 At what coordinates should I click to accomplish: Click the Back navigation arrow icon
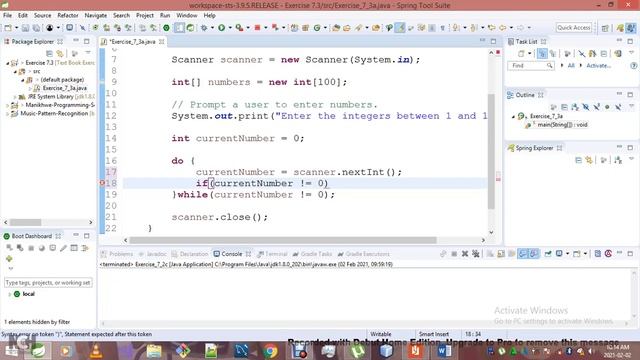(x=502, y=28)
